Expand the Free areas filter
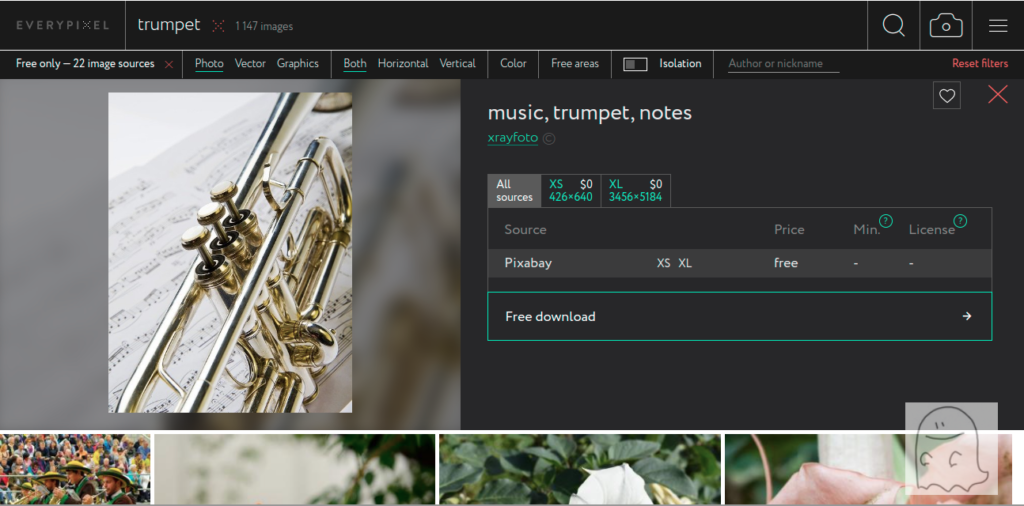 click(x=575, y=64)
